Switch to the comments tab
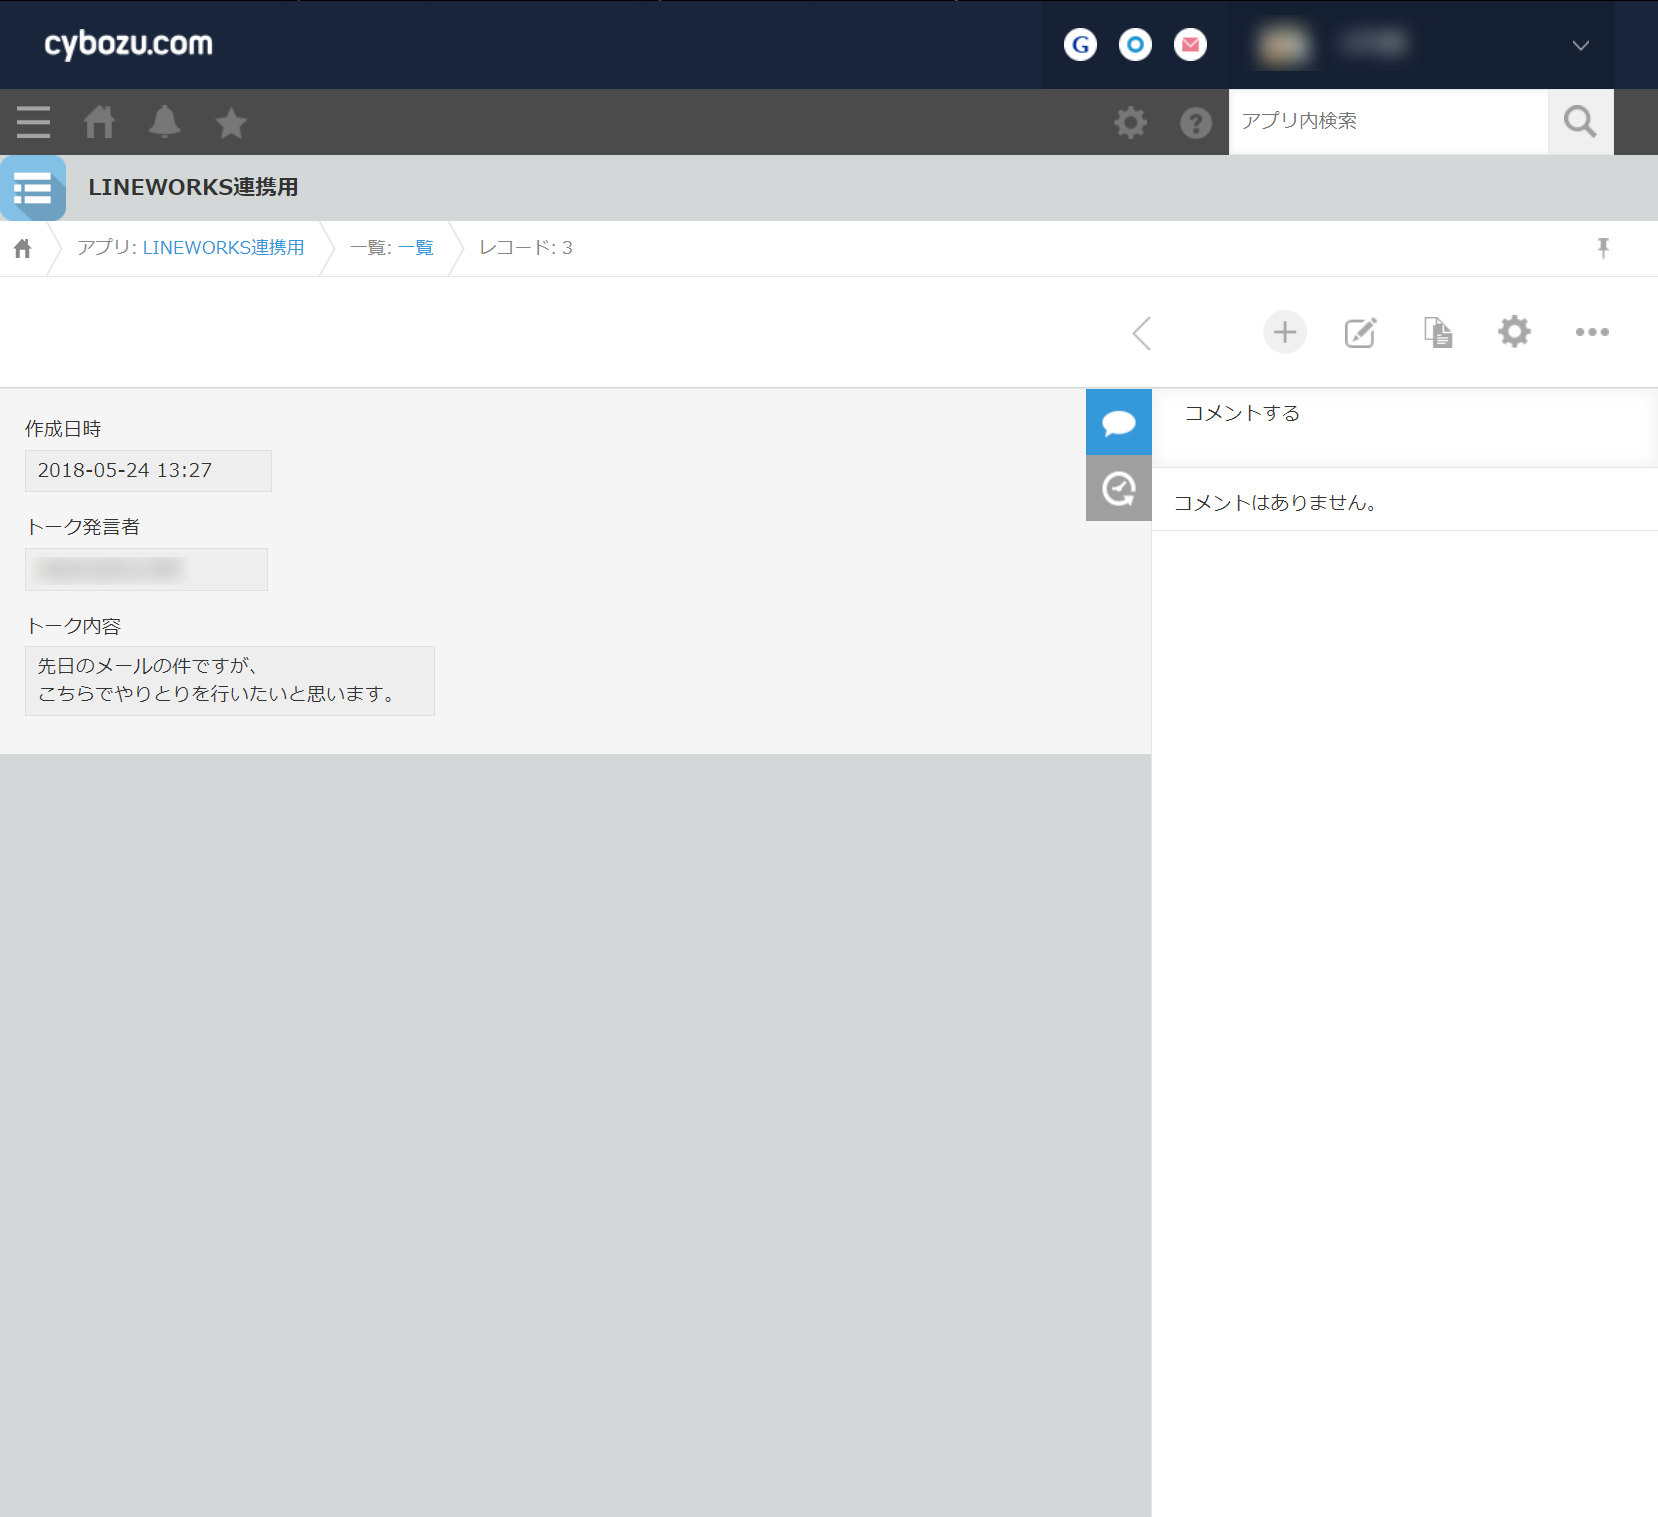 [x=1118, y=422]
